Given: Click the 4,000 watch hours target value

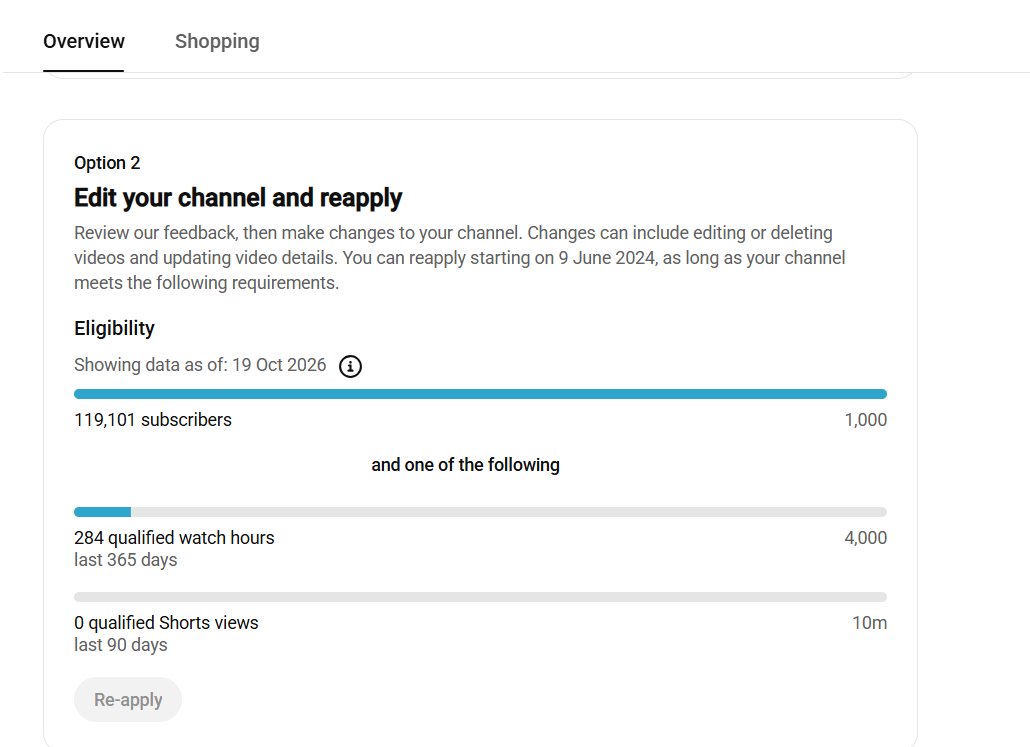Looking at the screenshot, I should tap(866, 537).
